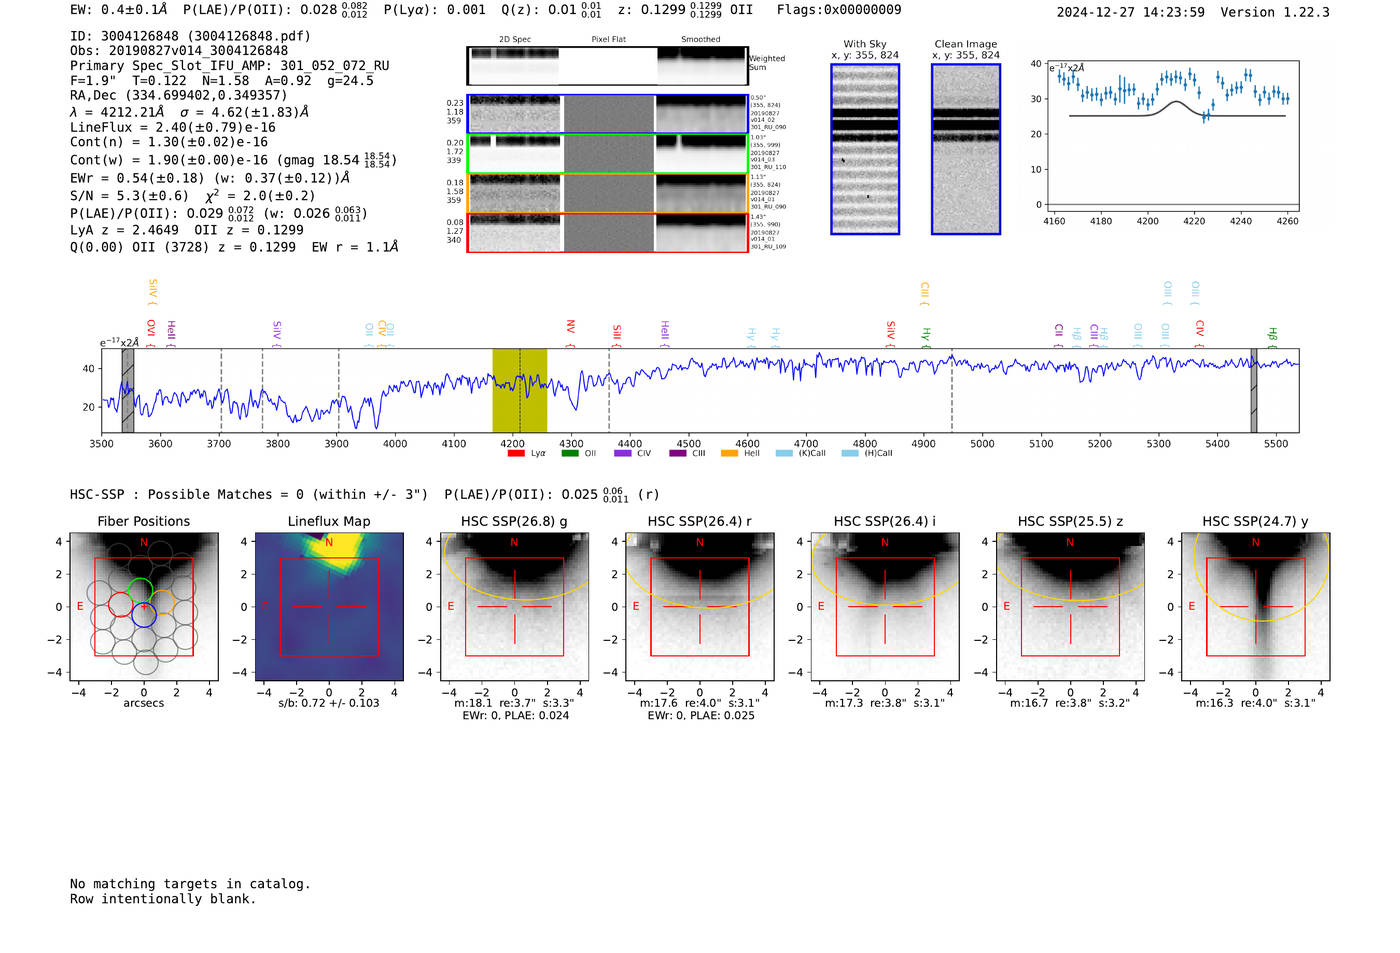This screenshot has width=1400, height=953.
Task: Click the "ID: 3004126848" line
Action: [190, 35]
